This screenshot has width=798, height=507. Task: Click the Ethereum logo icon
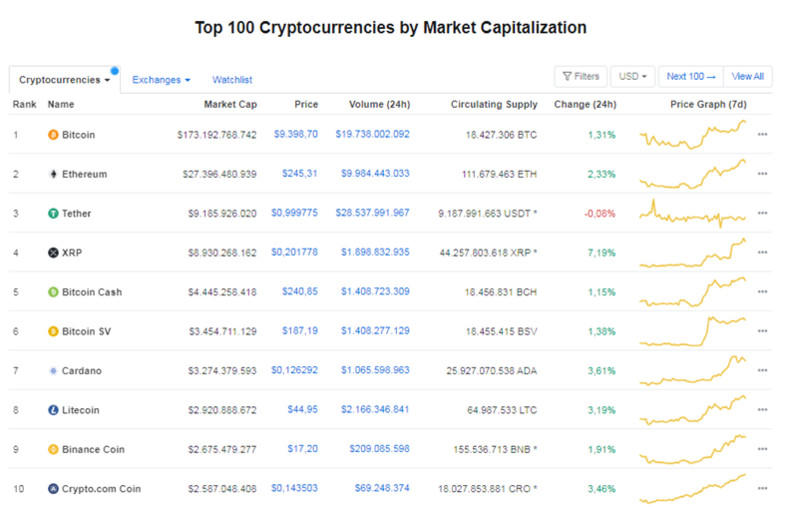coord(53,174)
